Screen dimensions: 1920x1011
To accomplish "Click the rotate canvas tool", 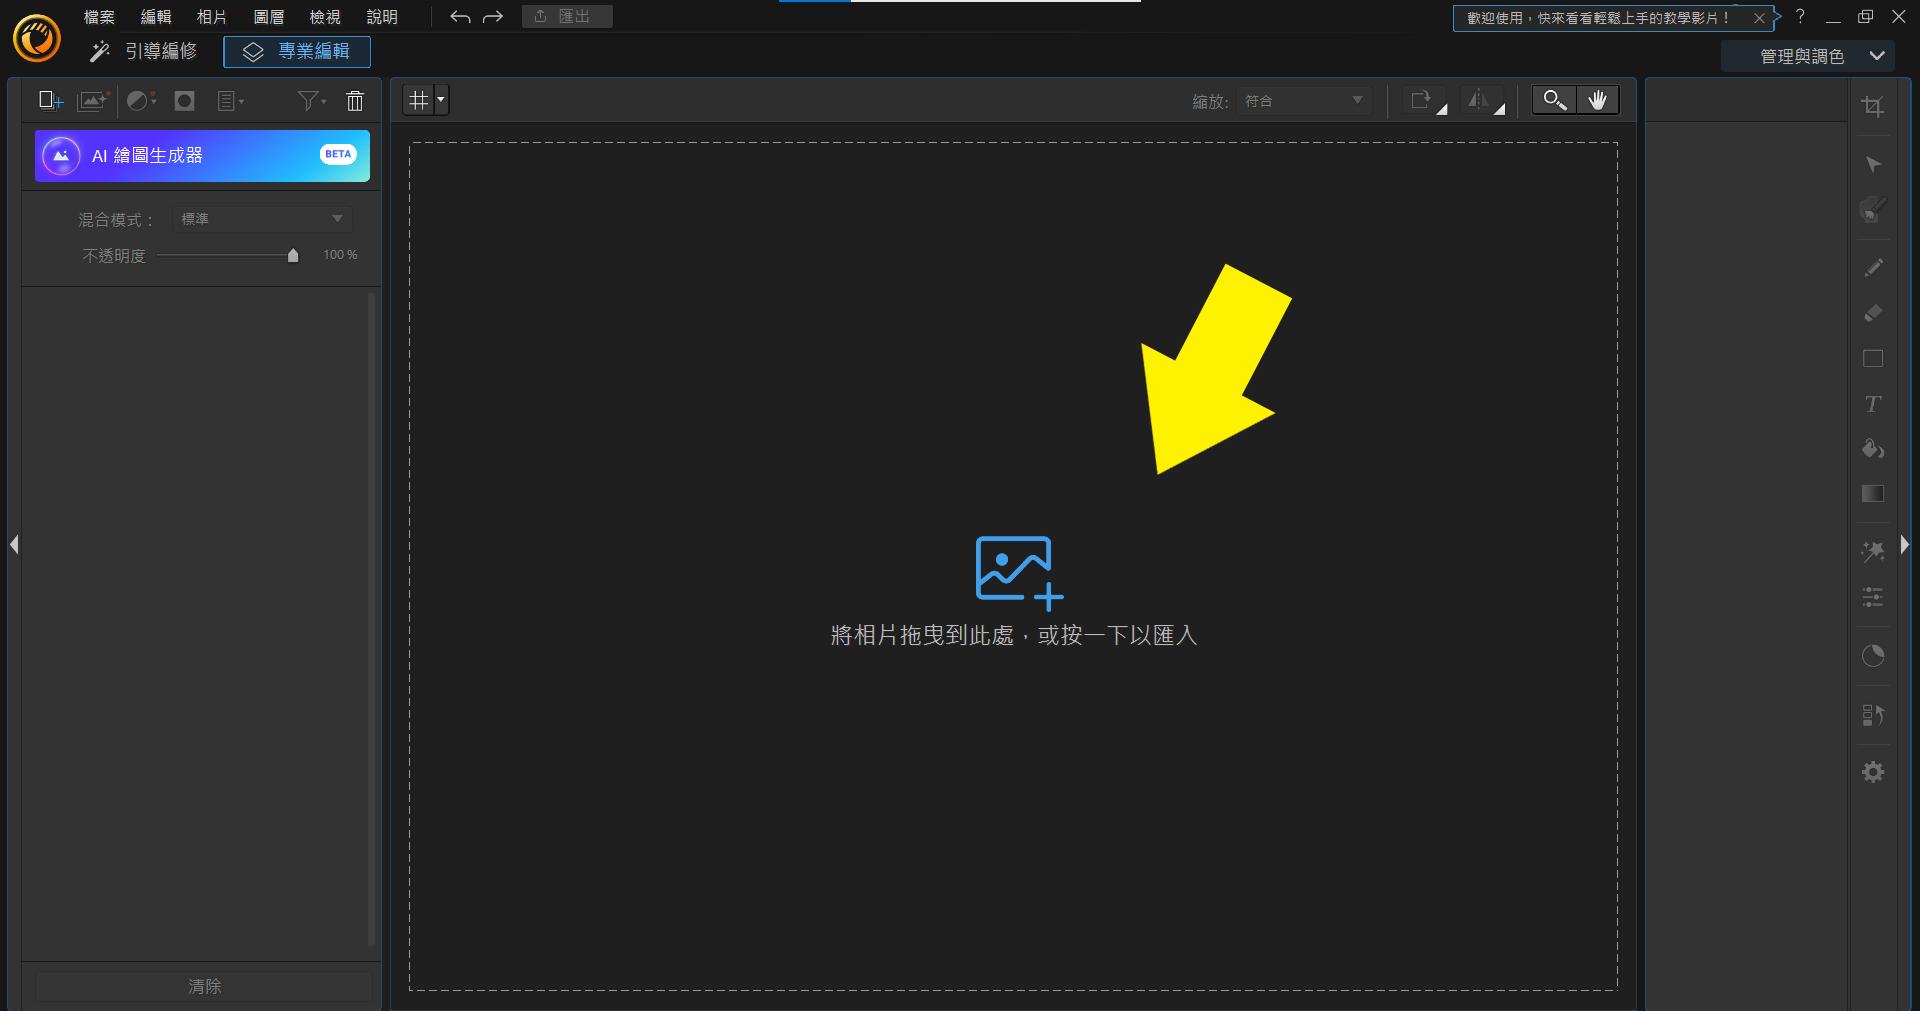I will tap(1426, 101).
